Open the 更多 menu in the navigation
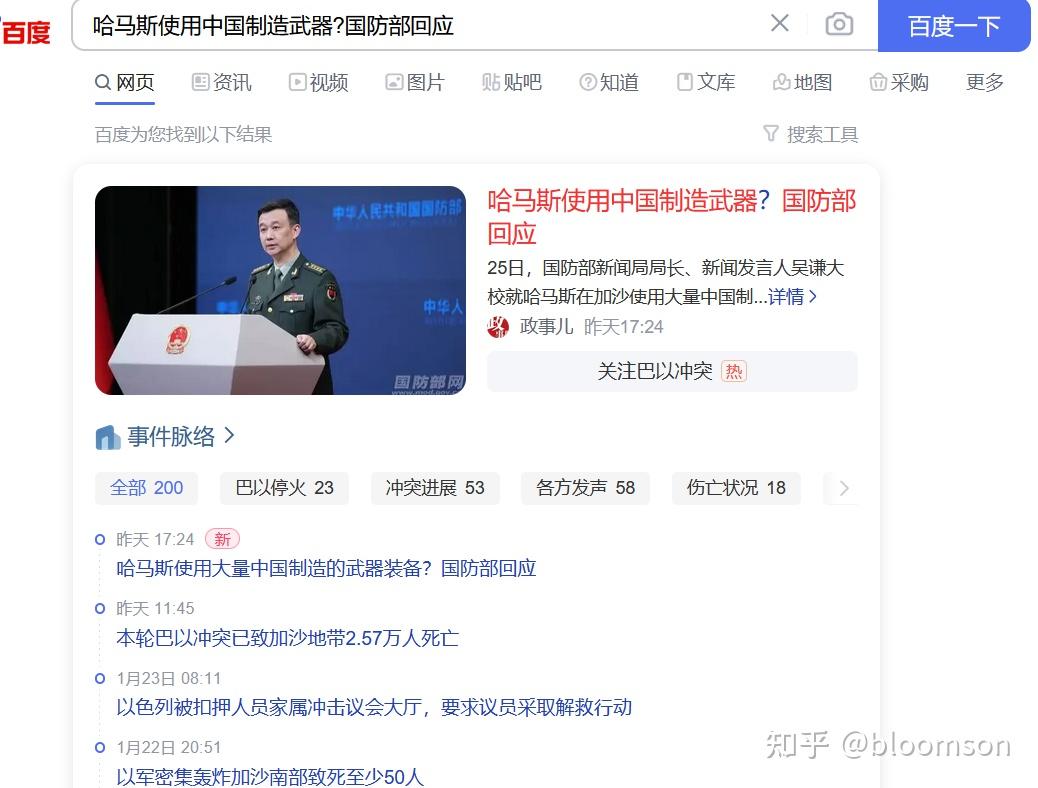 tap(984, 82)
